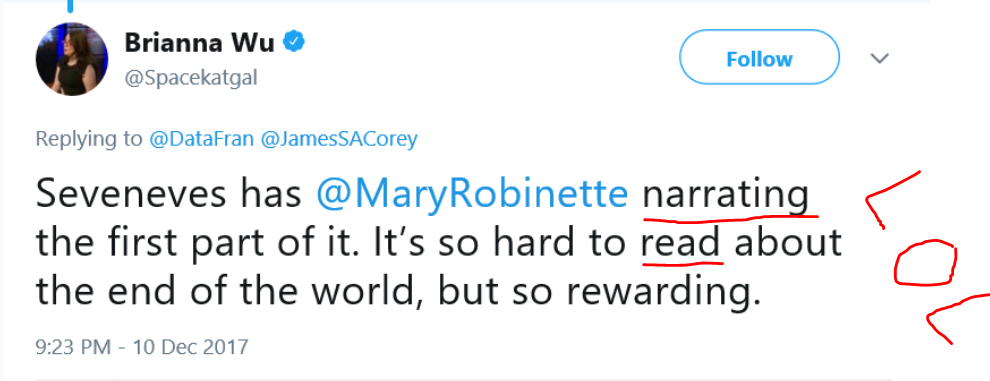Click the blue thread line above avatar
The image size is (990, 381).
pos(69,6)
